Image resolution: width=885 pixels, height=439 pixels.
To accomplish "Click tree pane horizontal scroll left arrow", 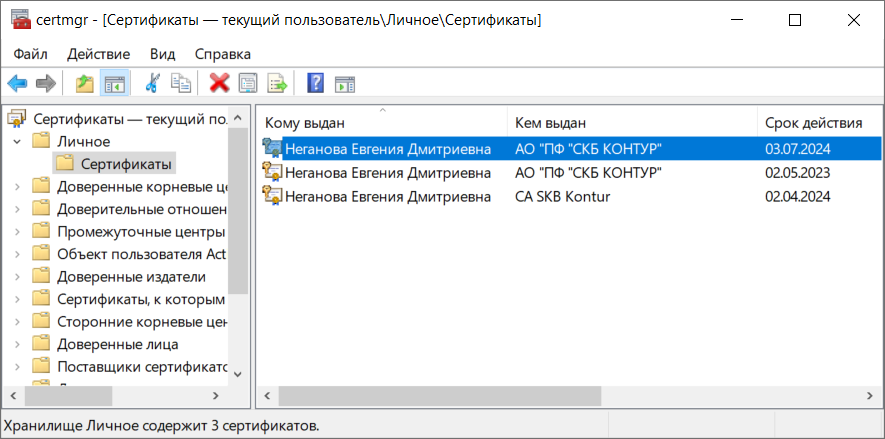I will click(x=14, y=396).
